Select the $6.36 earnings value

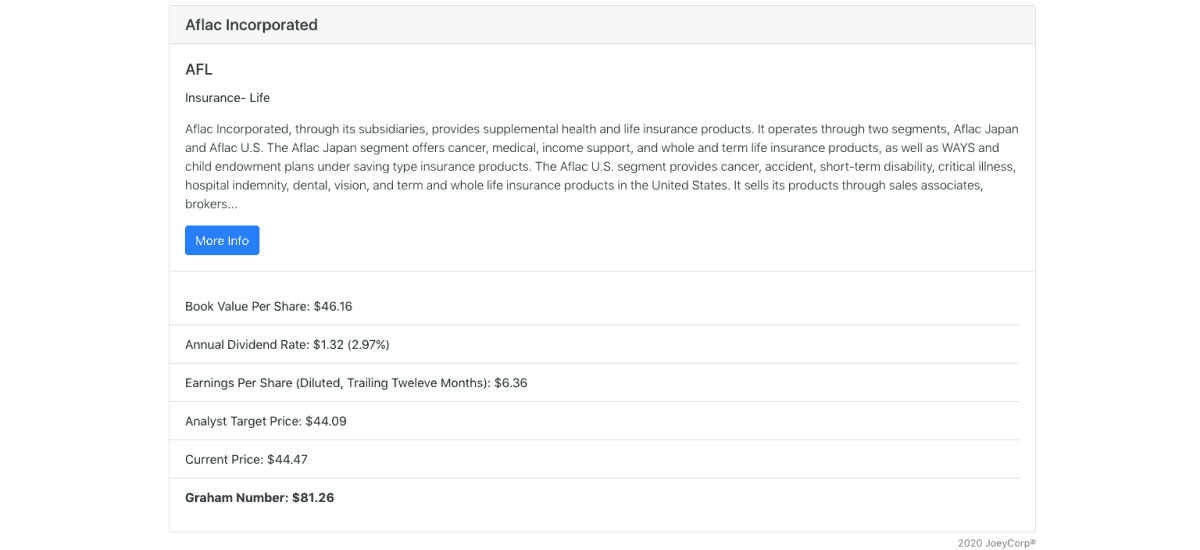coord(510,383)
